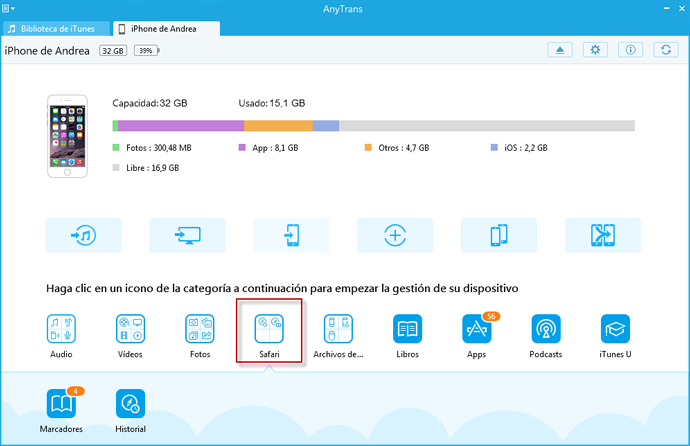Click the purple App segment of storage bar

click(181, 126)
